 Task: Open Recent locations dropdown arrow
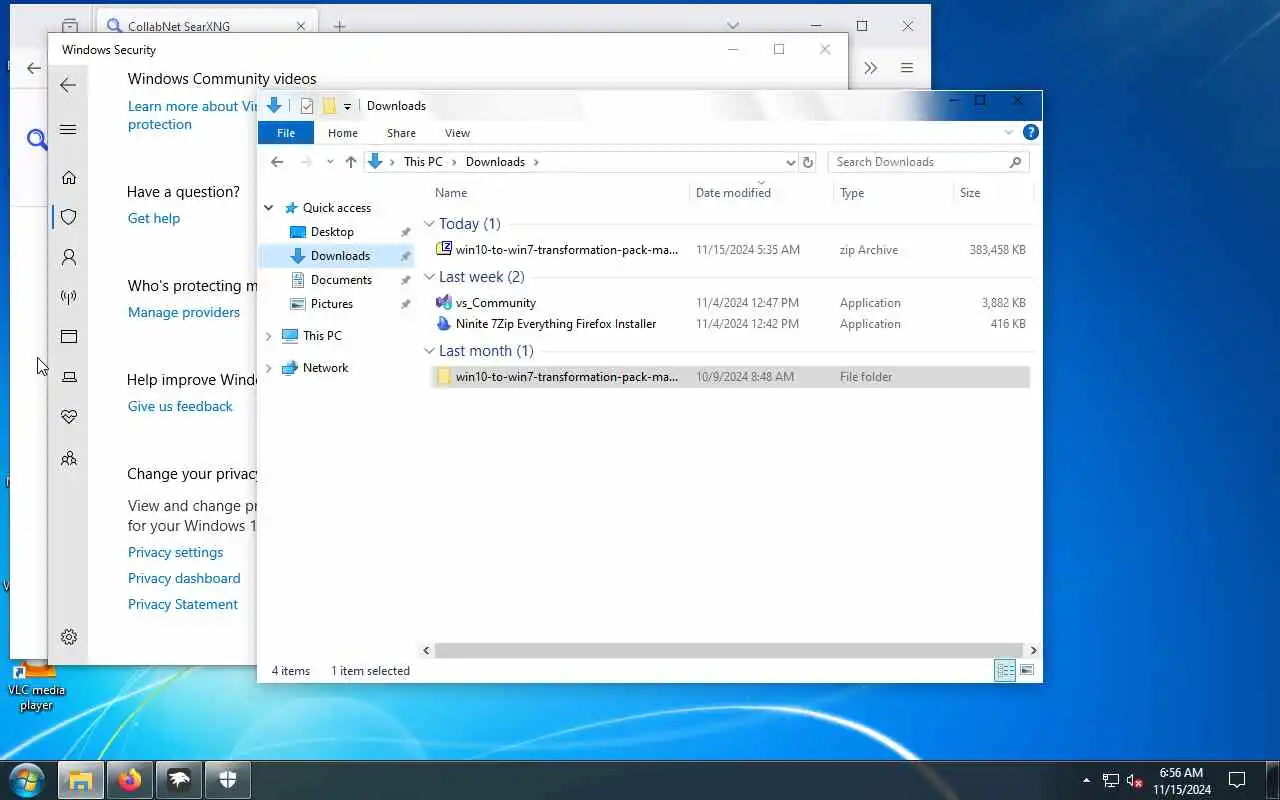click(x=330, y=162)
